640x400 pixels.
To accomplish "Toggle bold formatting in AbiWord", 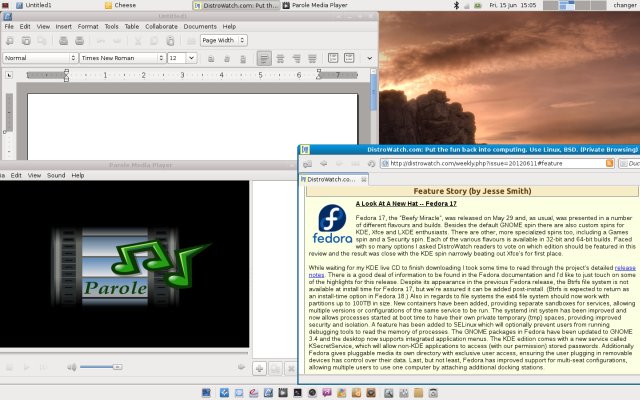I will tap(211, 58).
